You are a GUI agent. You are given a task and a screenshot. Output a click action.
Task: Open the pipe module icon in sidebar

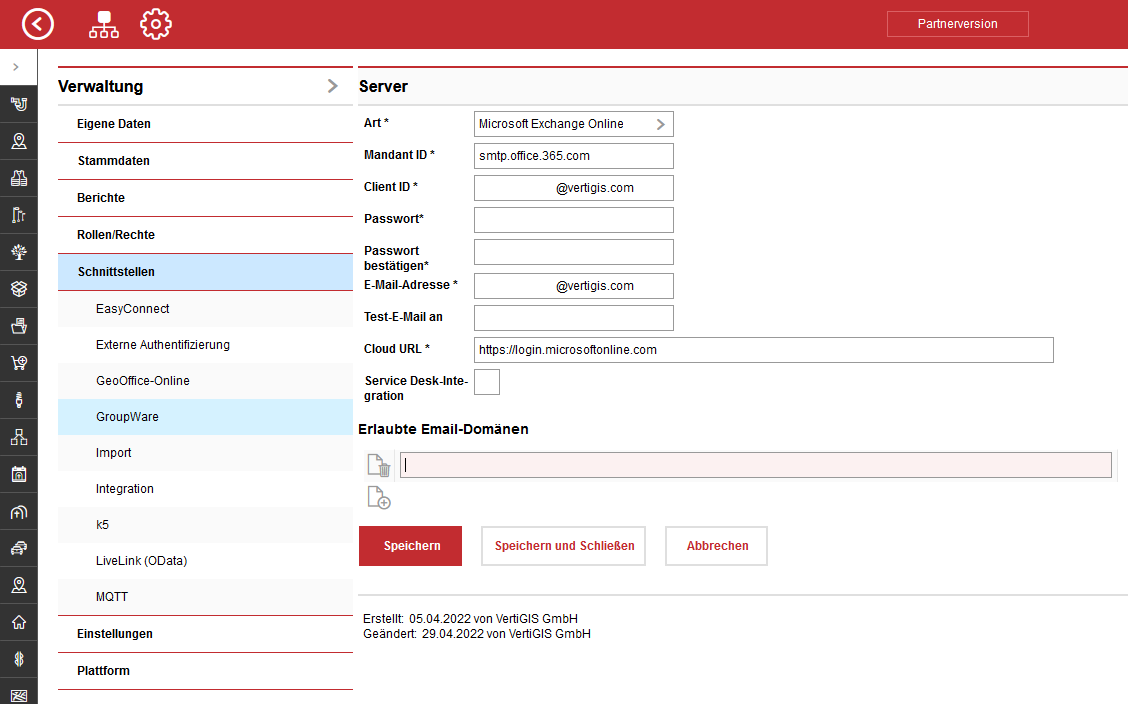[x=19, y=104]
